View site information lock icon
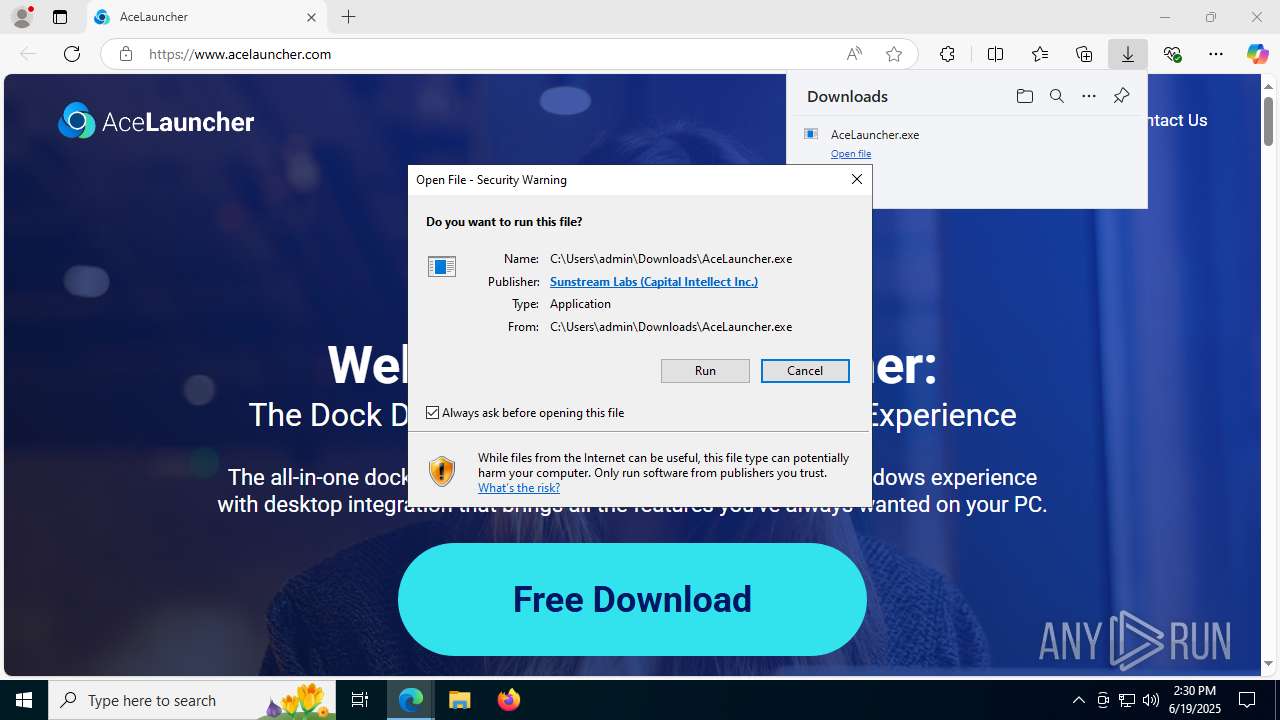 pos(126,54)
